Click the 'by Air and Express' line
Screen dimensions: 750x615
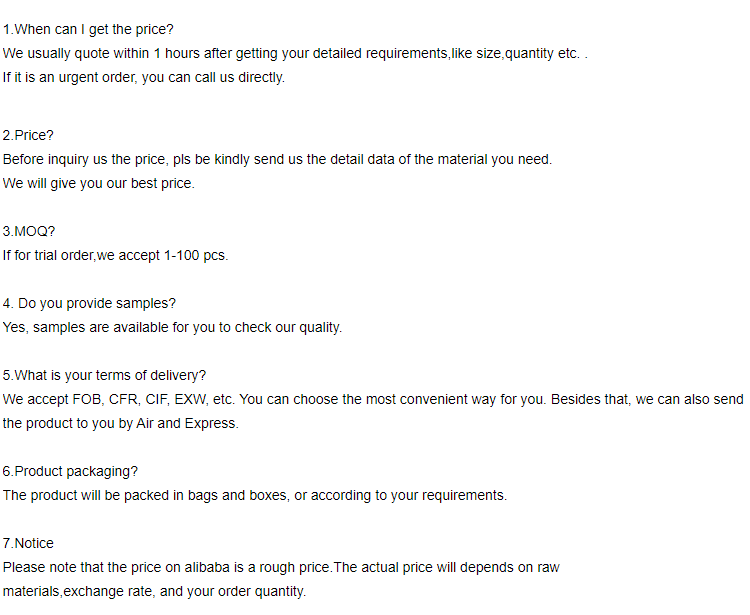(x=120, y=423)
